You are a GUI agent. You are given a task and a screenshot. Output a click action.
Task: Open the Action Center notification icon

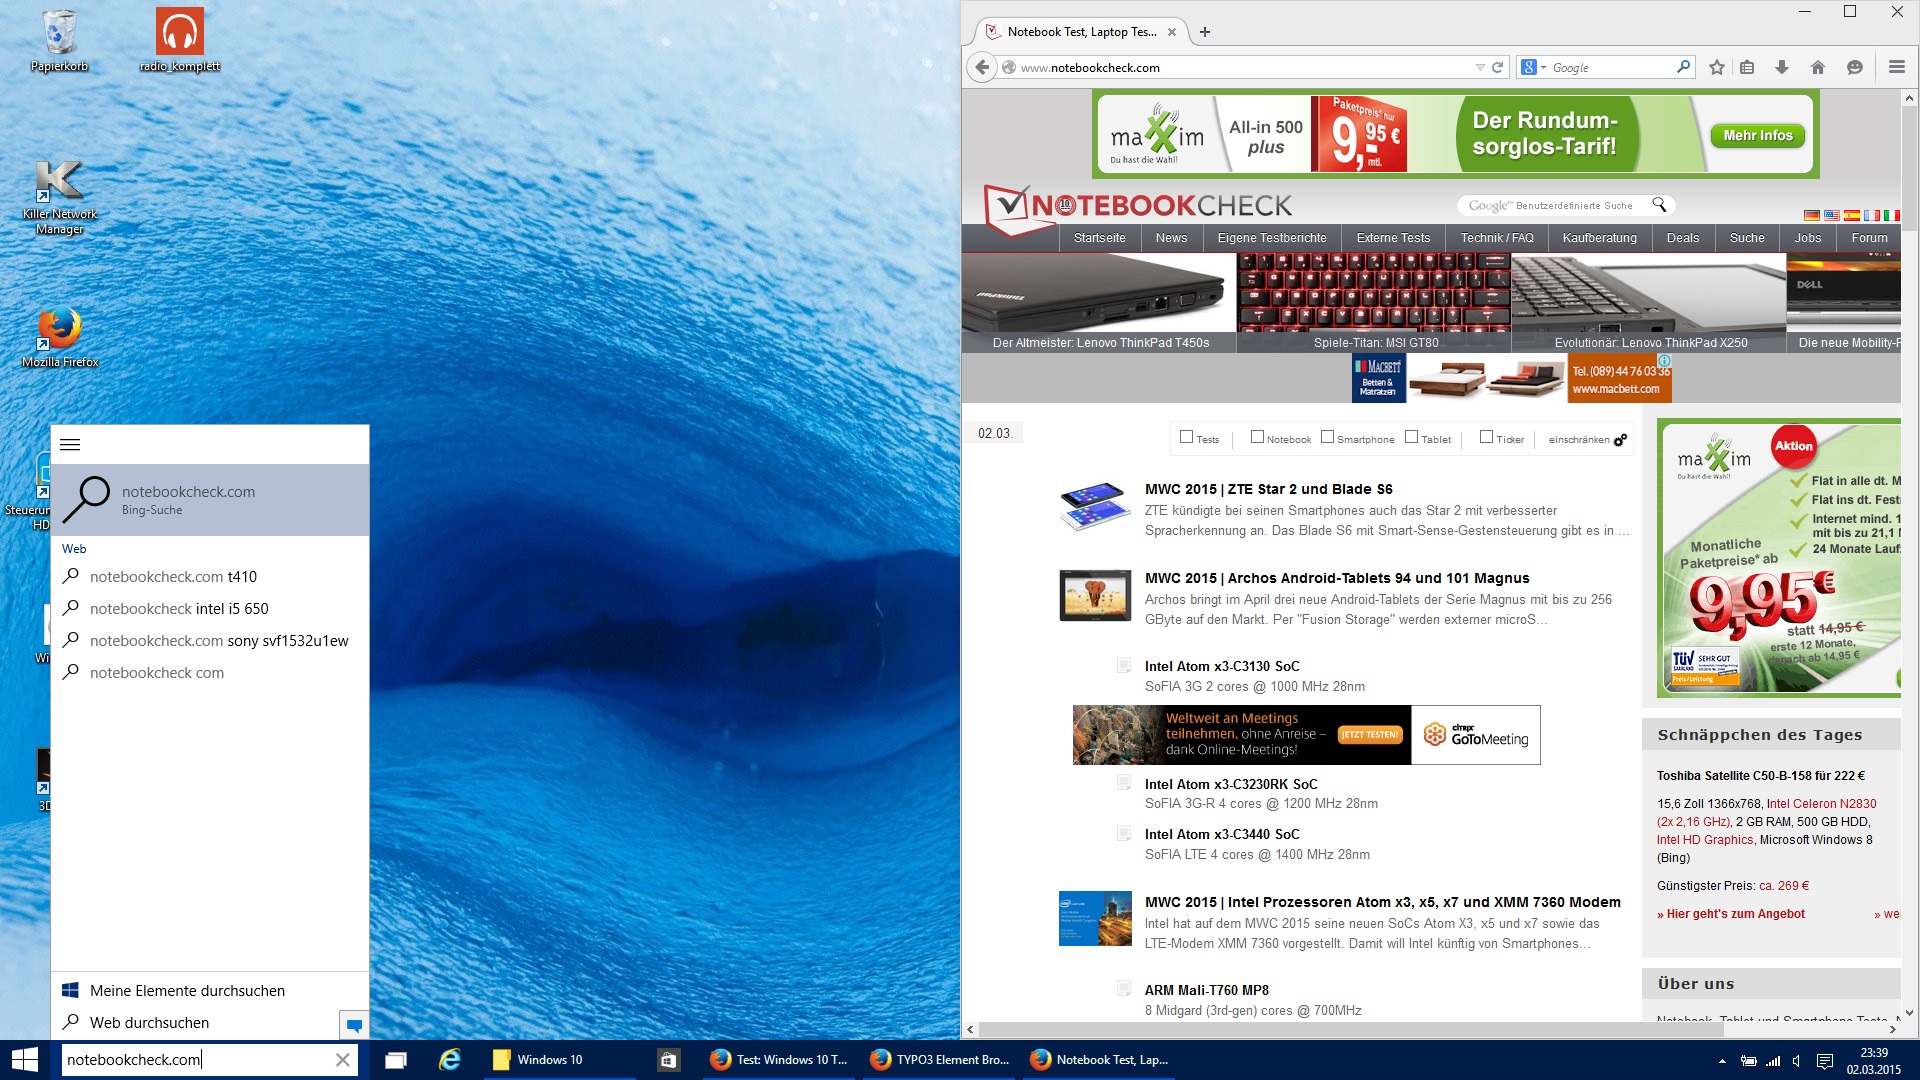1824,1061
